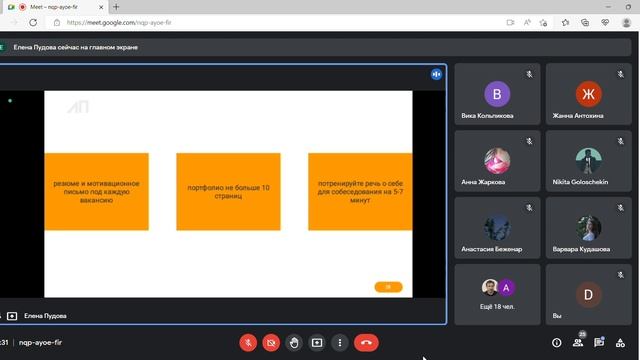Open the 'Ещё 18 чел.' tile

pyautogui.click(x=497, y=295)
